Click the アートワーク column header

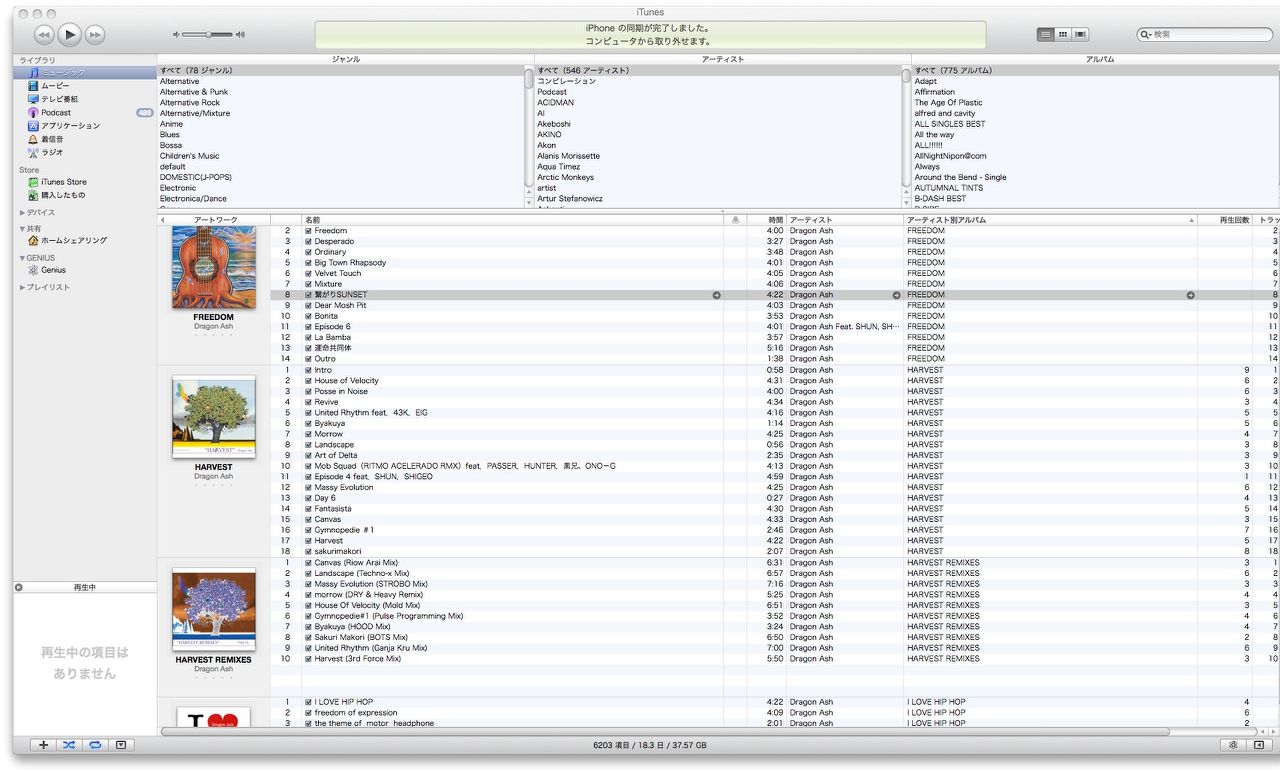click(215, 219)
